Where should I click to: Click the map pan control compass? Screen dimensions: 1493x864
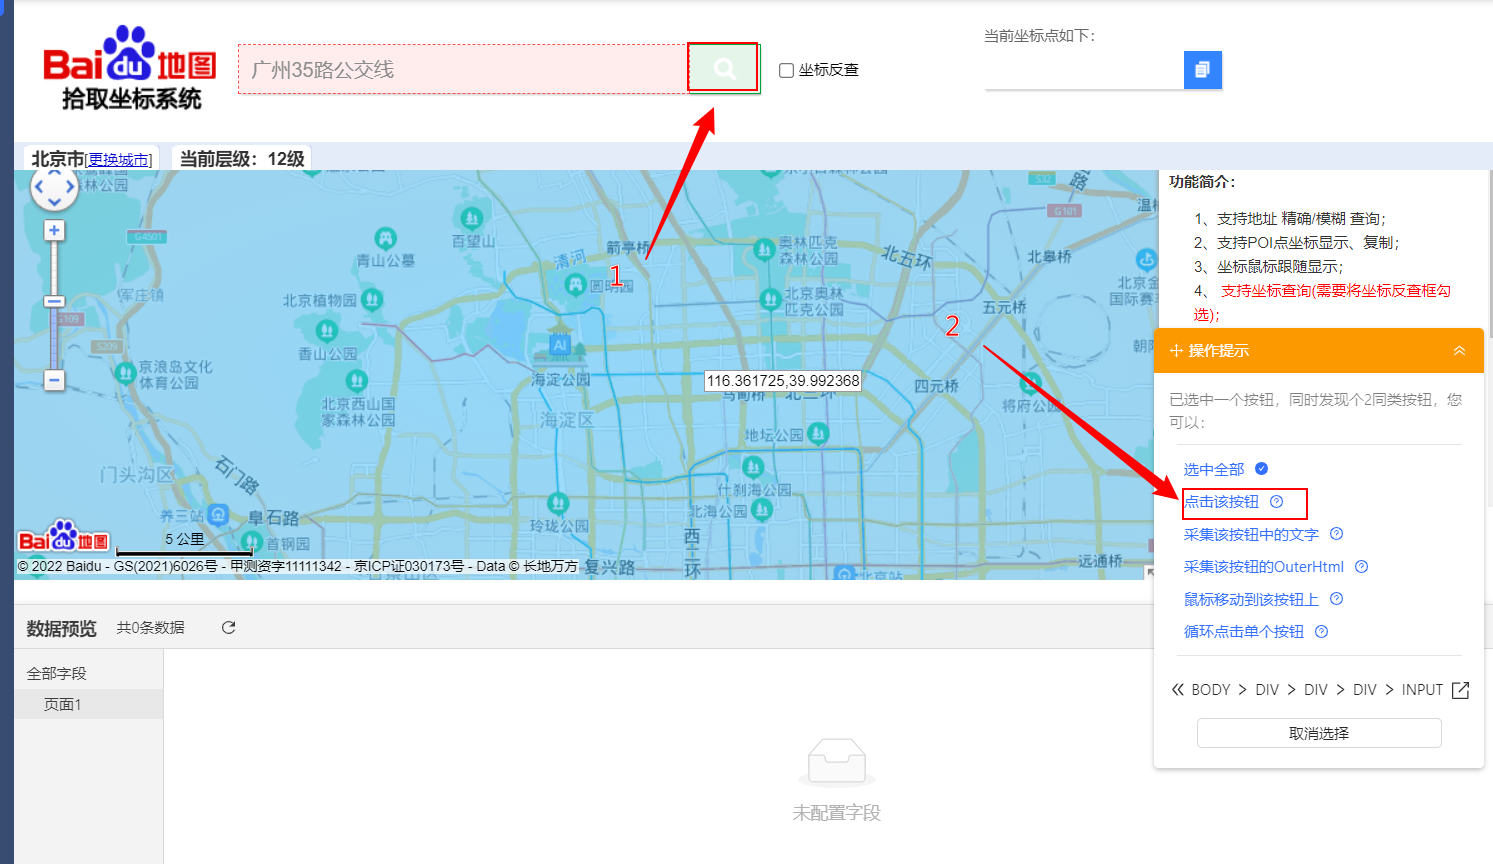[x=54, y=187]
